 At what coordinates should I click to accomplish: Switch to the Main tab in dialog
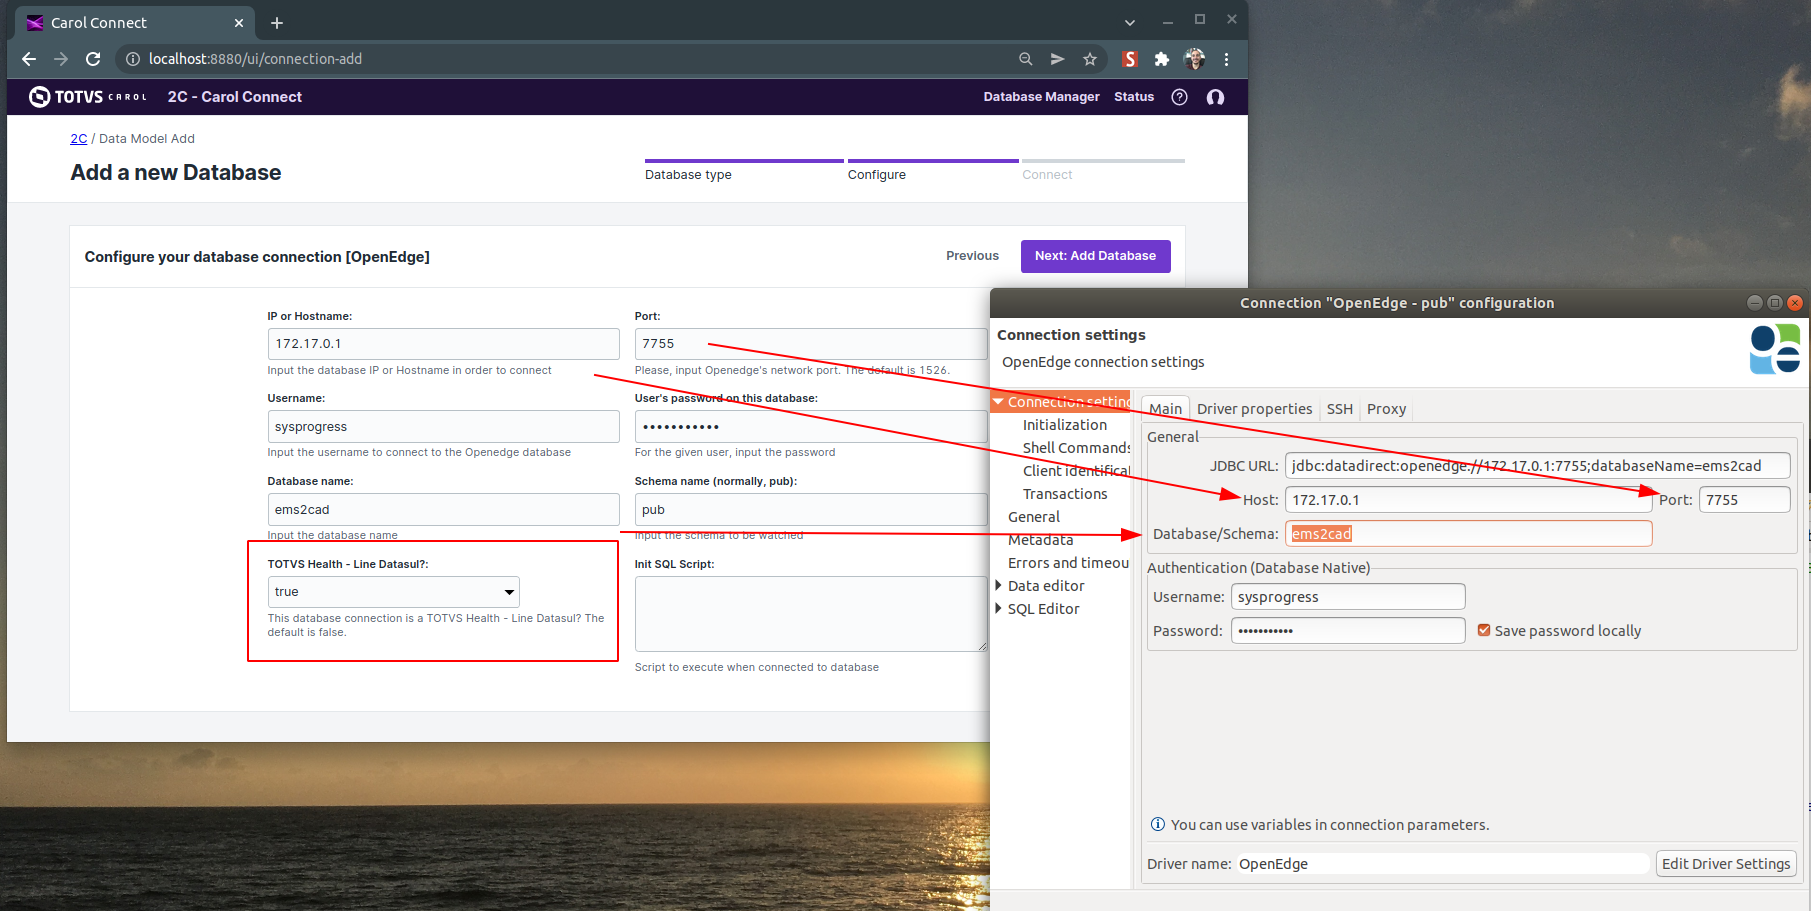1165,409
